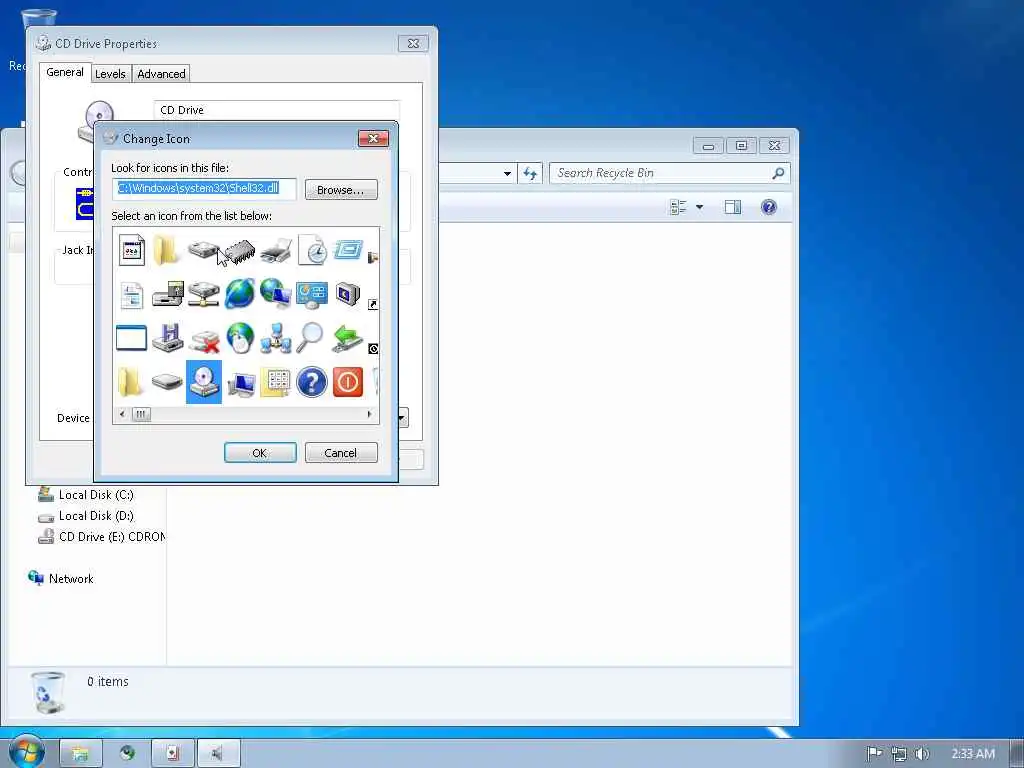Open Windows Explorer from the taskbar

(x=81, y=754)
